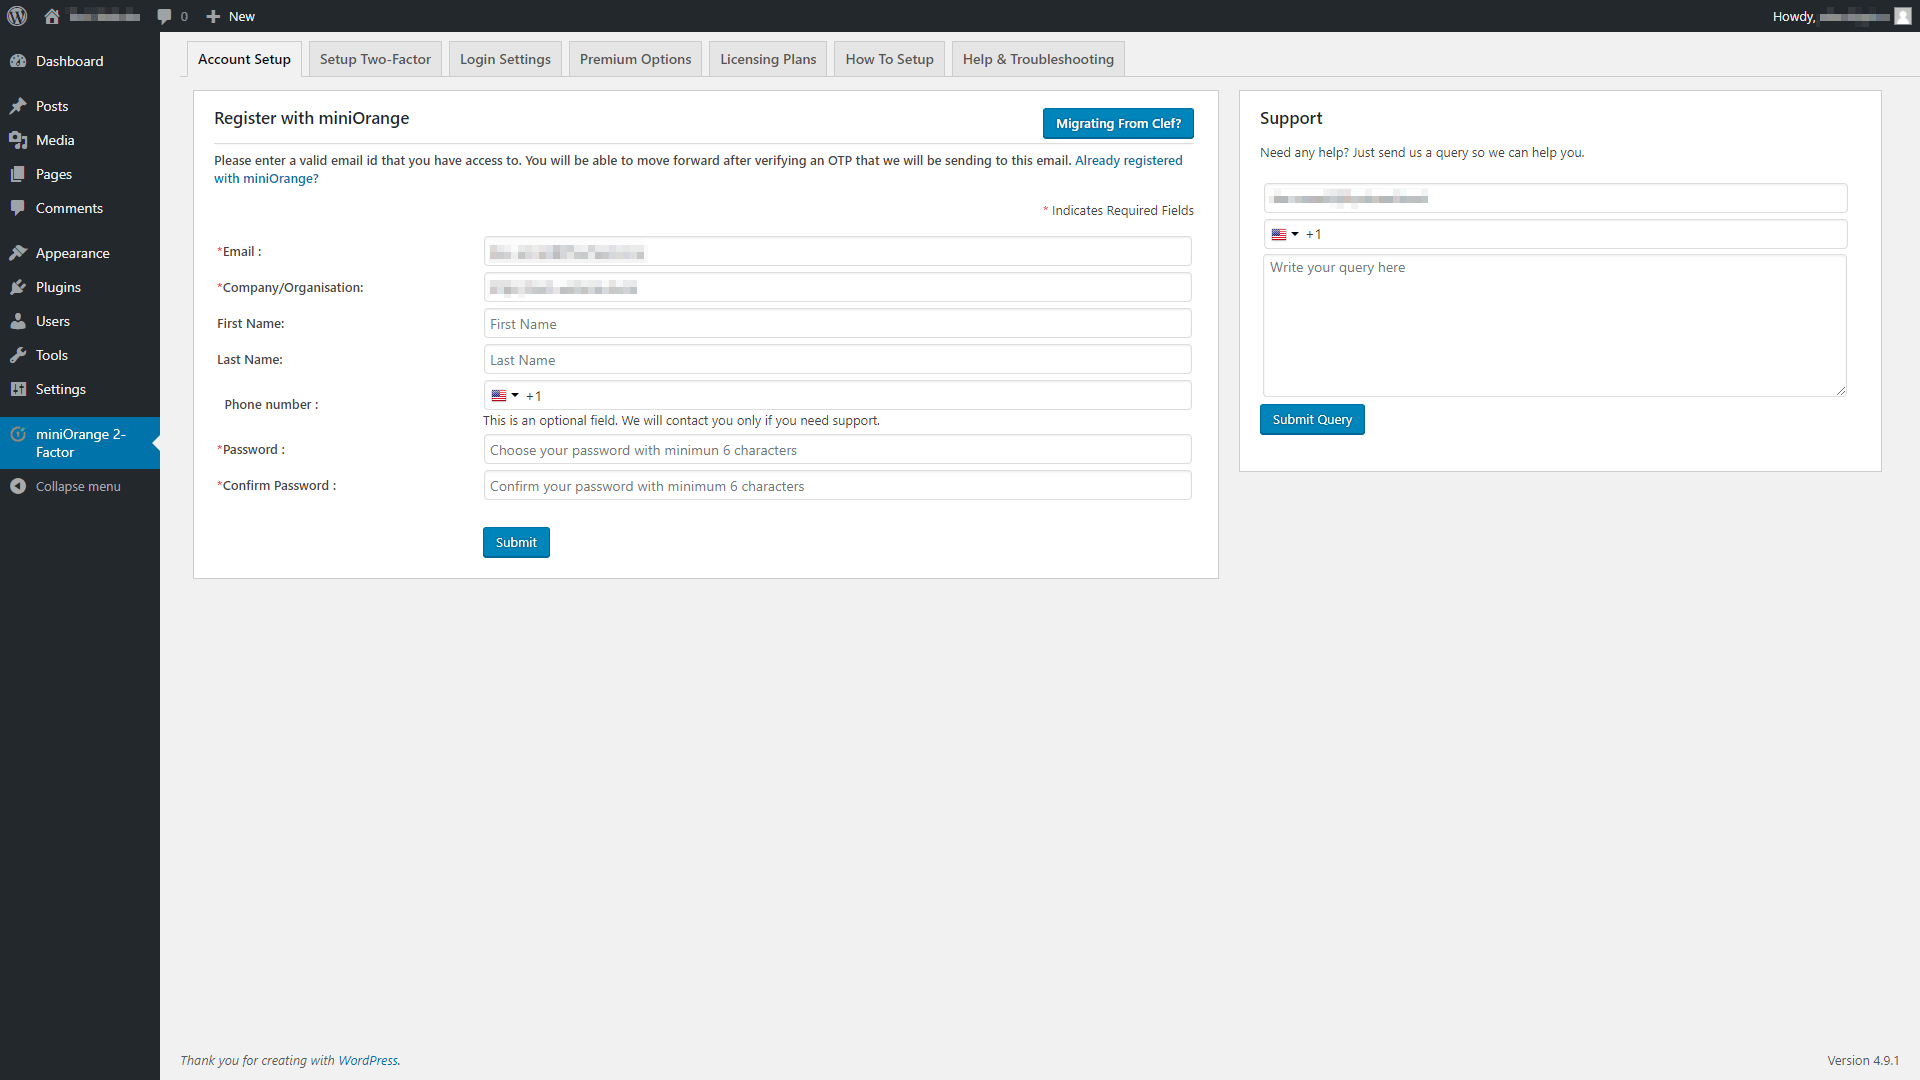Click the registration Phone number field
The width and height of the screenshot is (1920, 1080).
837,395
